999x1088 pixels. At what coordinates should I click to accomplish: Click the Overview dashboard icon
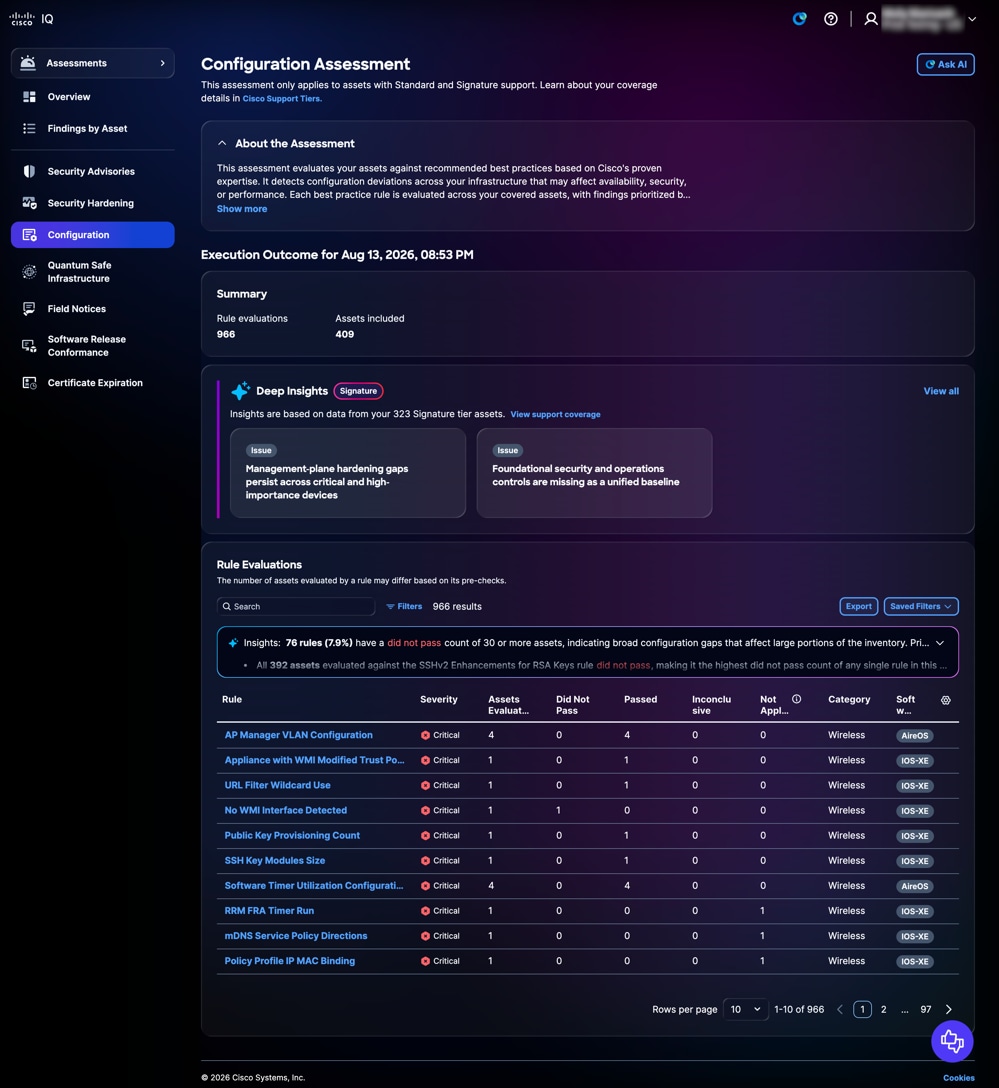29,97
